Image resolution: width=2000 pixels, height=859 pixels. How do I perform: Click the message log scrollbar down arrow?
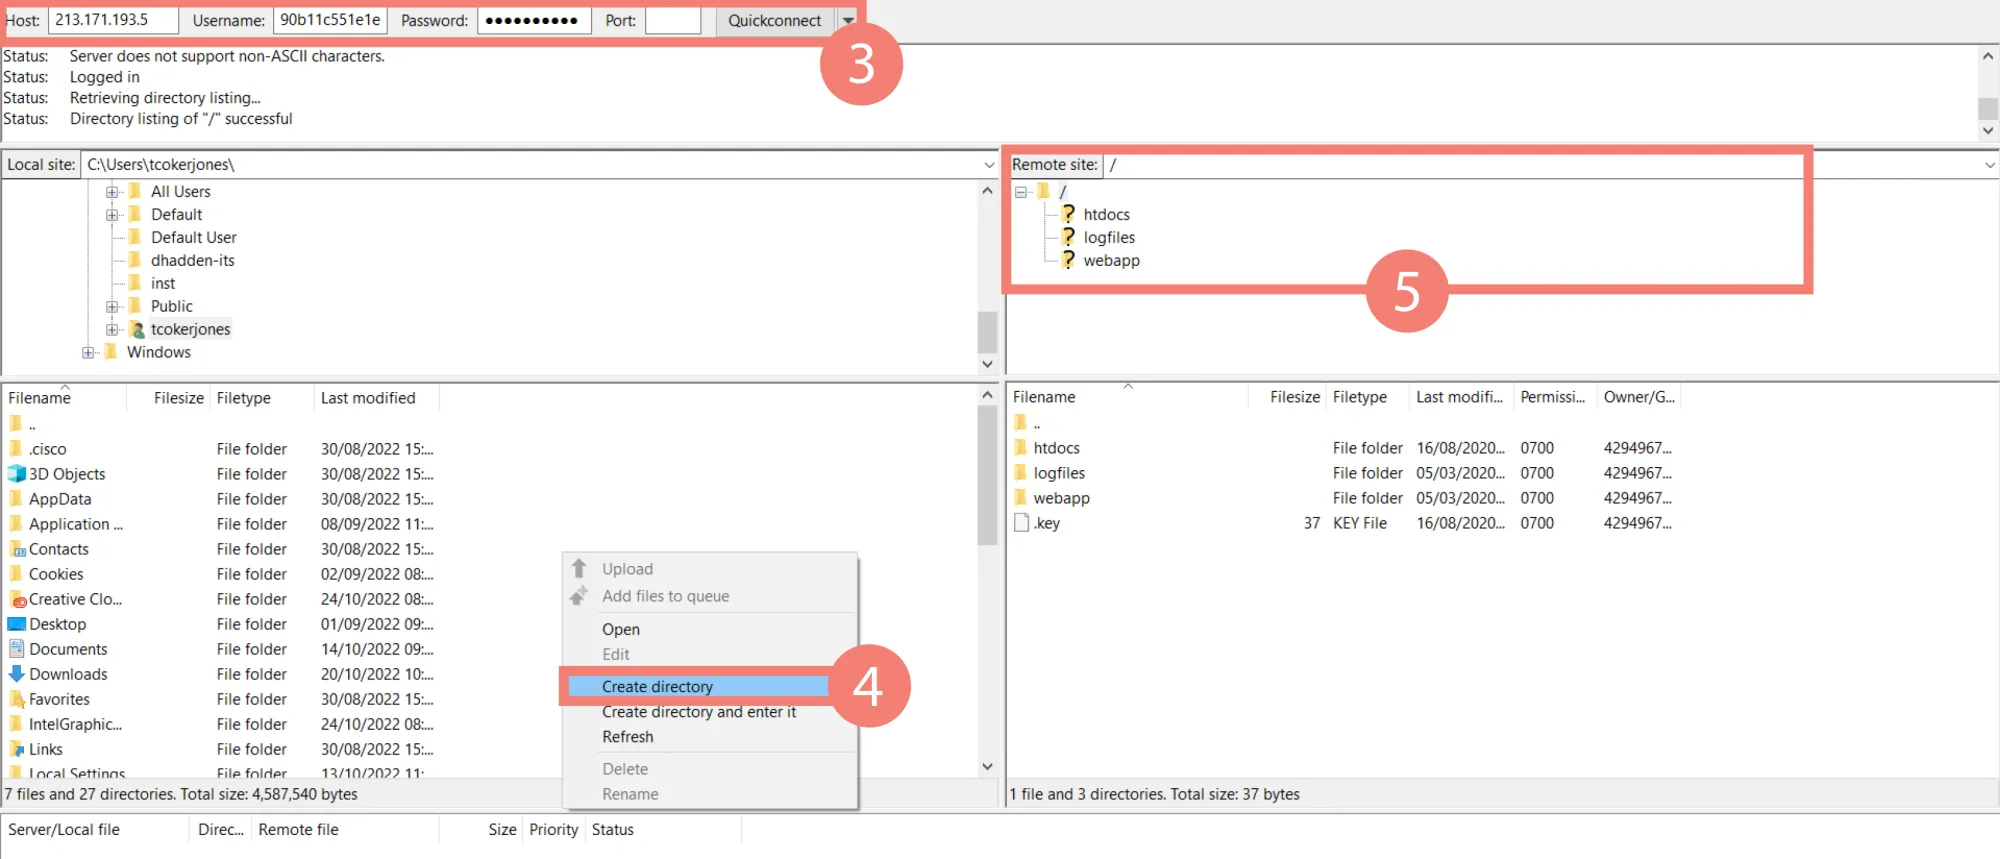coord(1988,130)
